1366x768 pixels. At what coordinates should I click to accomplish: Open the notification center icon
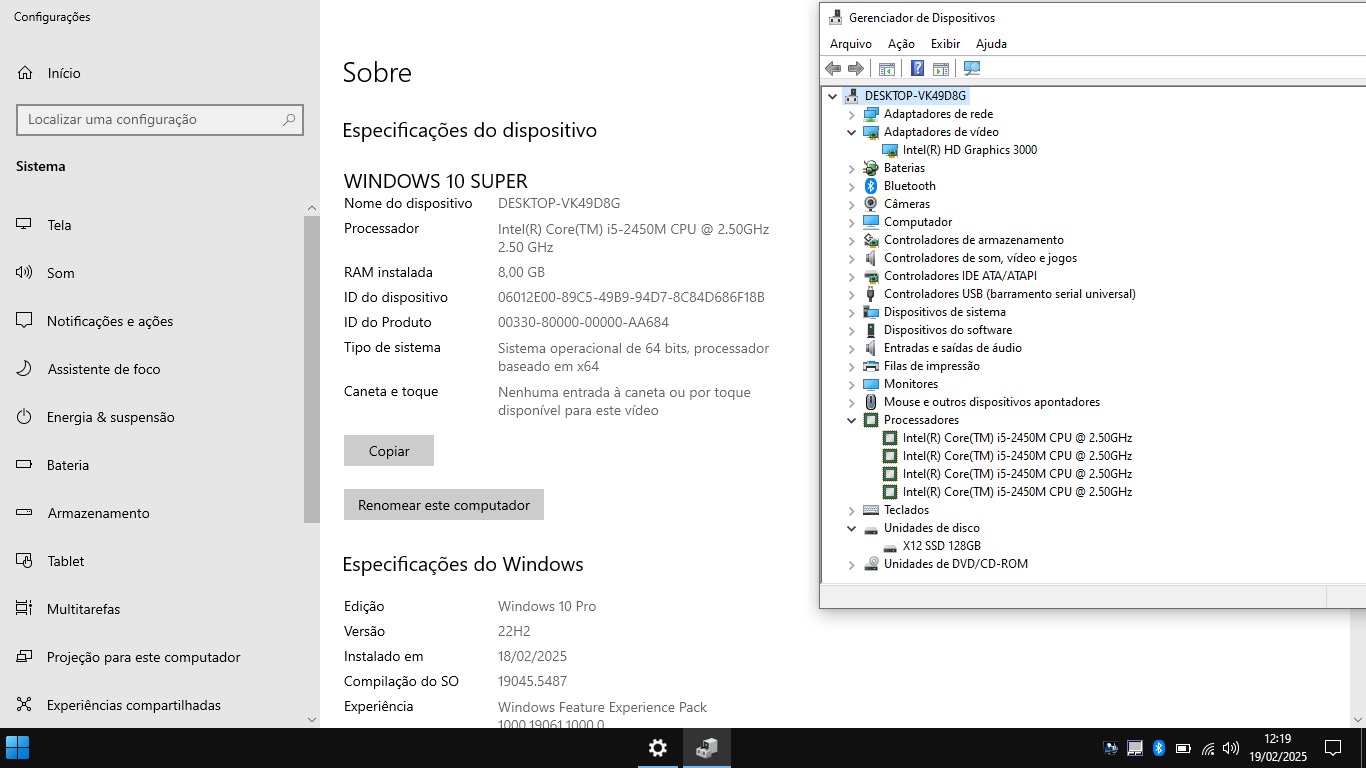[1333, 748]
